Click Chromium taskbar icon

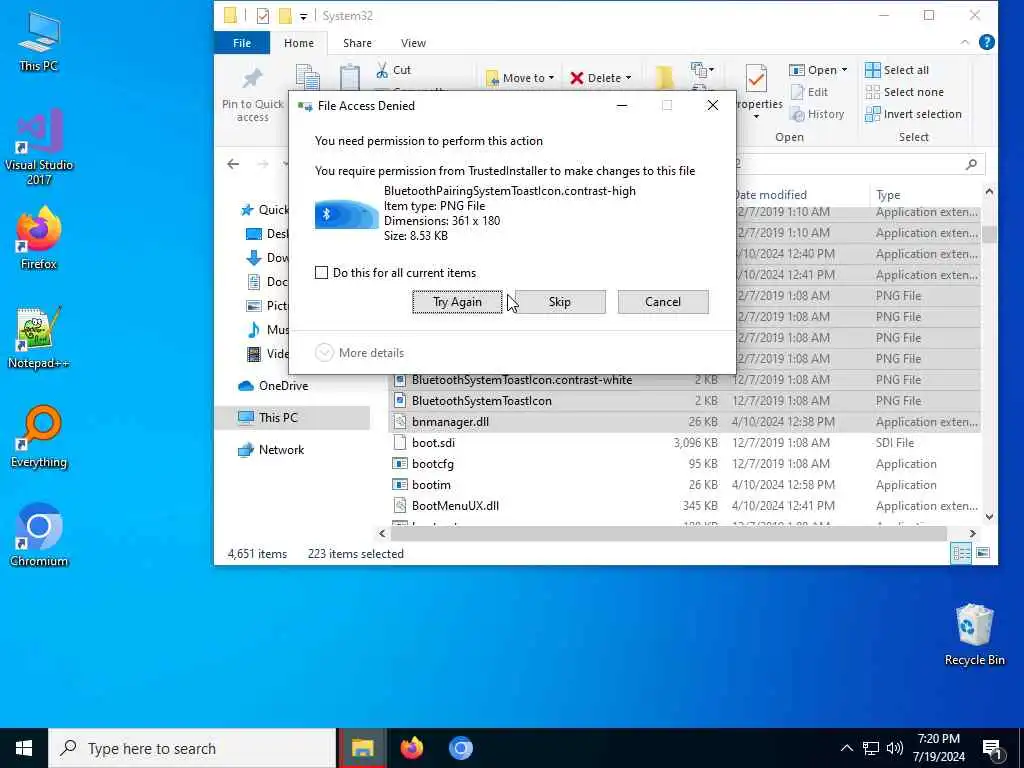(x=460, y=748)
